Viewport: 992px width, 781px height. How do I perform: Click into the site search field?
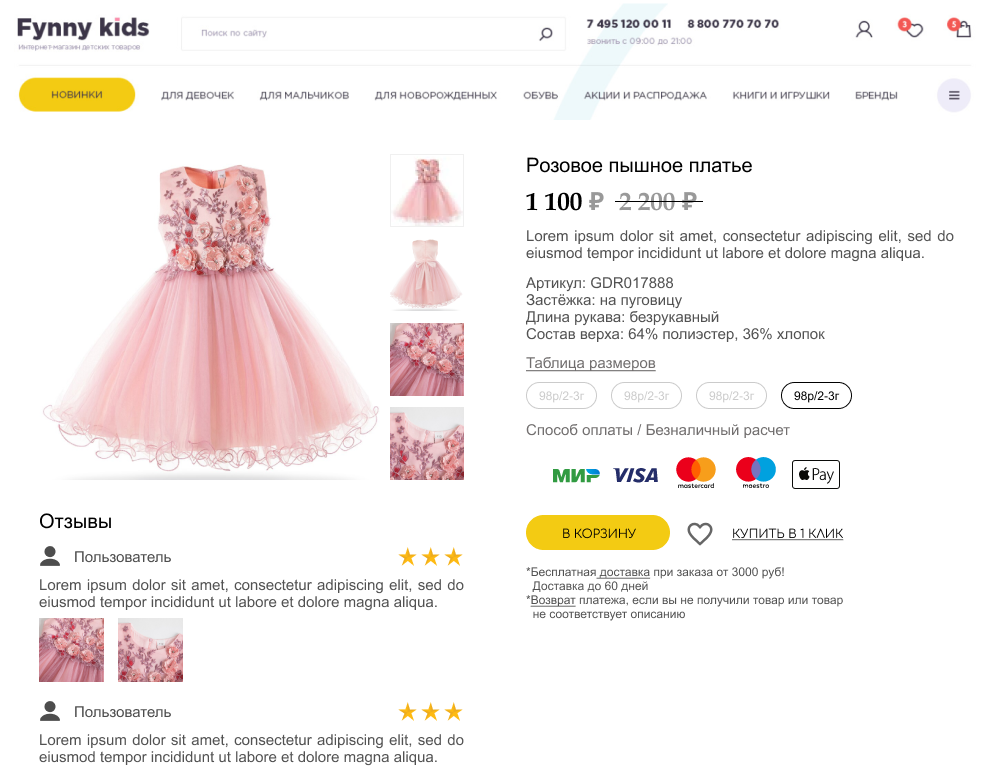tap(360, 34)
